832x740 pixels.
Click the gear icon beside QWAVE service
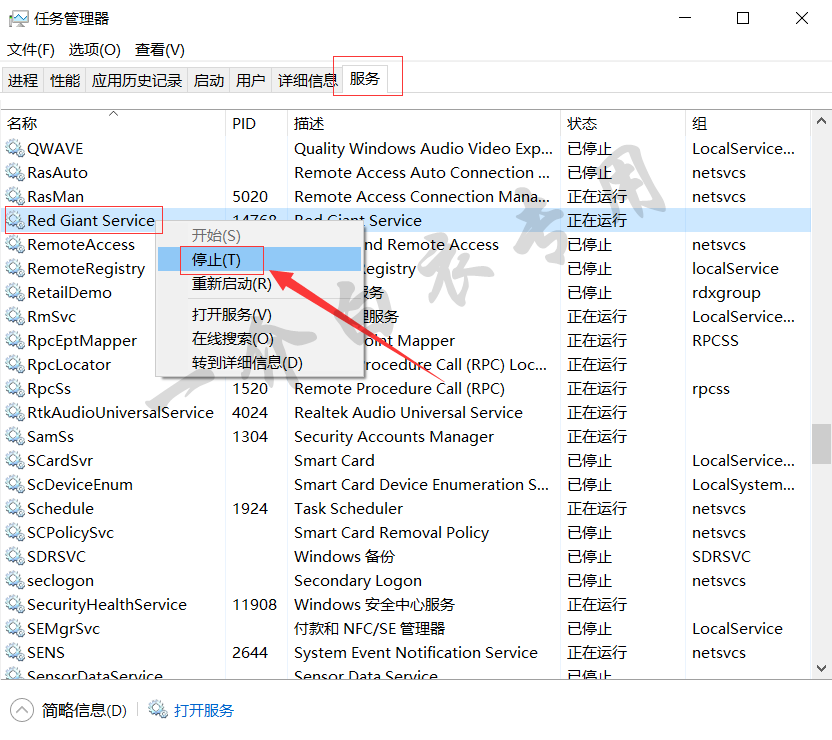coord(15,149)
